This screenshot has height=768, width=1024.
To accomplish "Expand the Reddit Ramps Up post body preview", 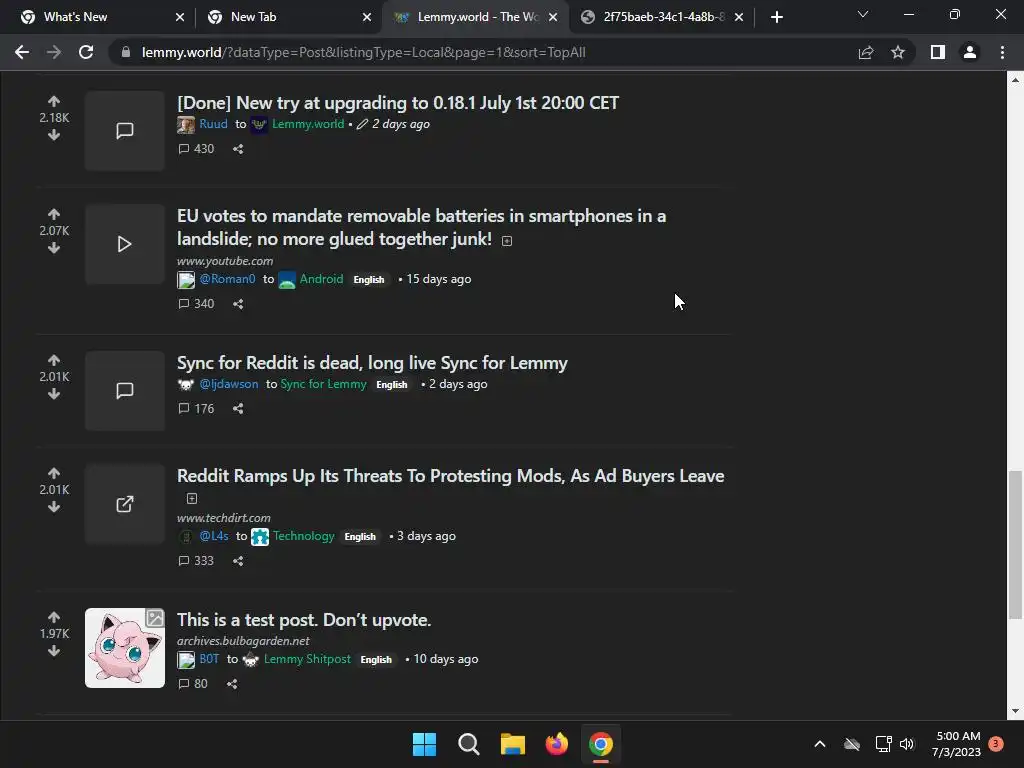I will pos(191,498).
